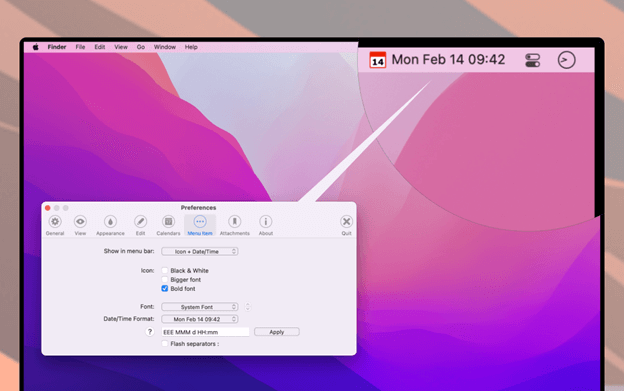Open the General preferences pane
This screenshot has width=624, height=391.
(55, 225)
